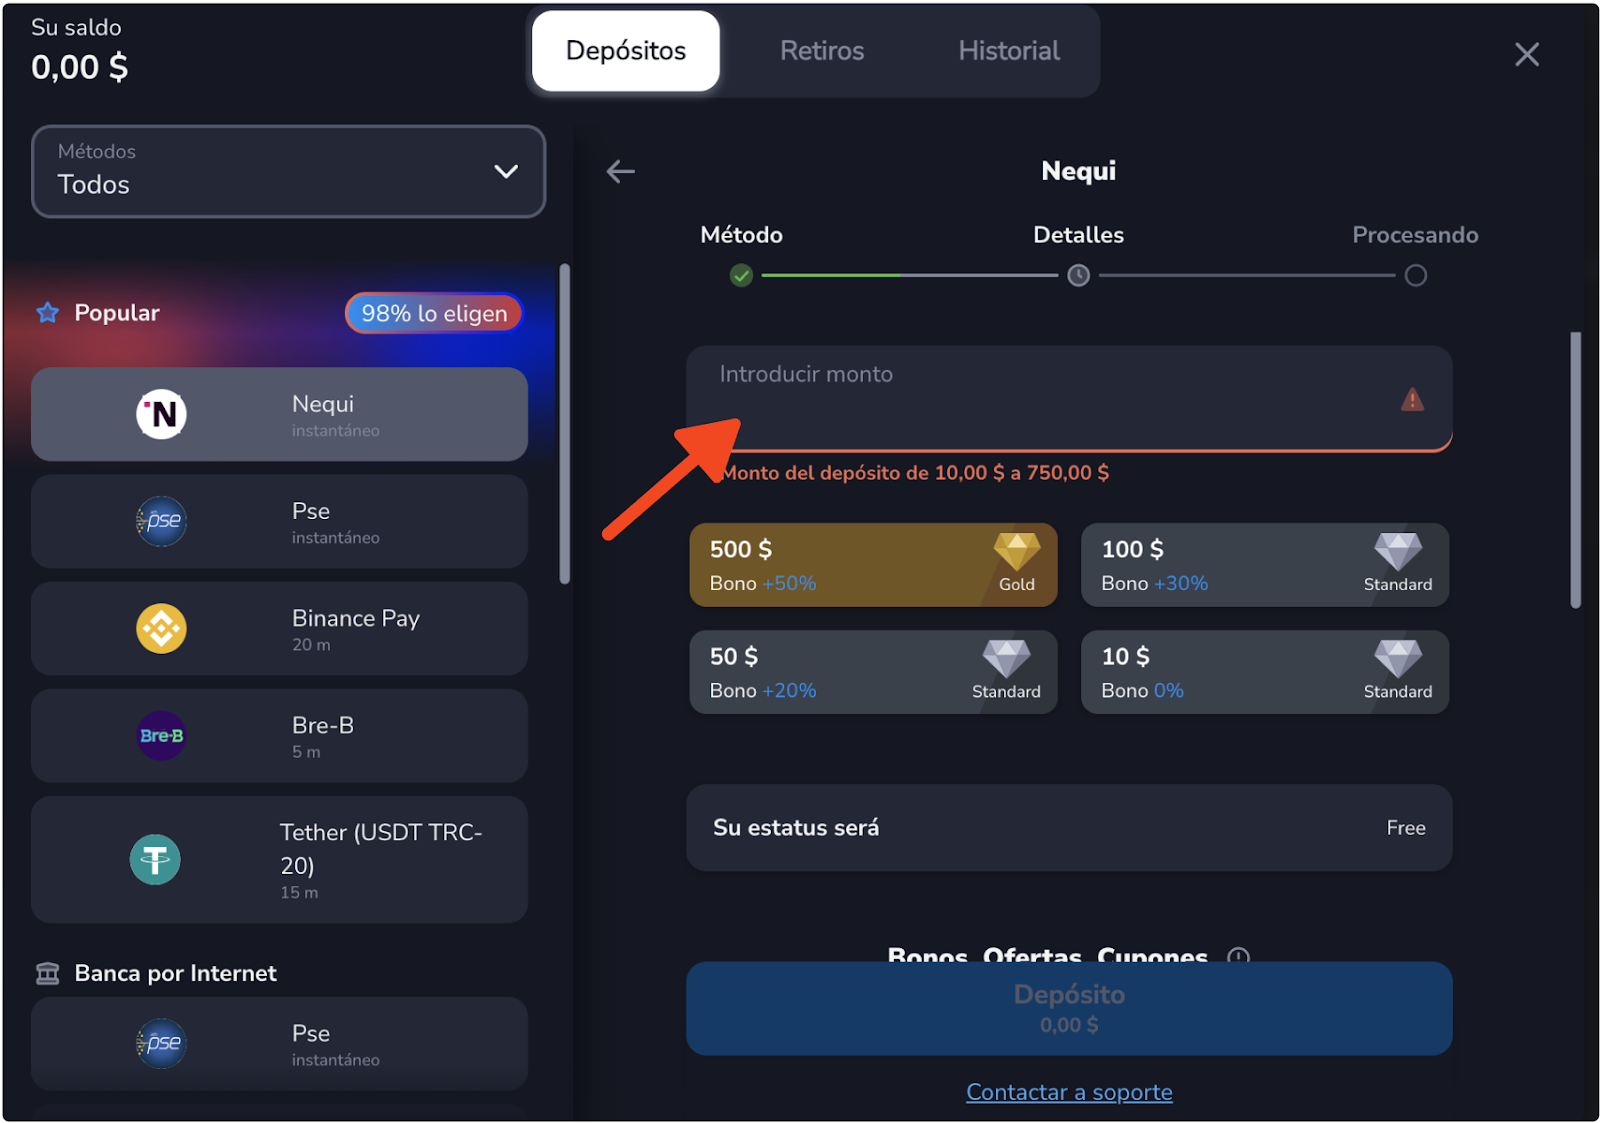Open the Métodos dropdown
The width and height of the screenshot is (1600, 1123).
288,171
